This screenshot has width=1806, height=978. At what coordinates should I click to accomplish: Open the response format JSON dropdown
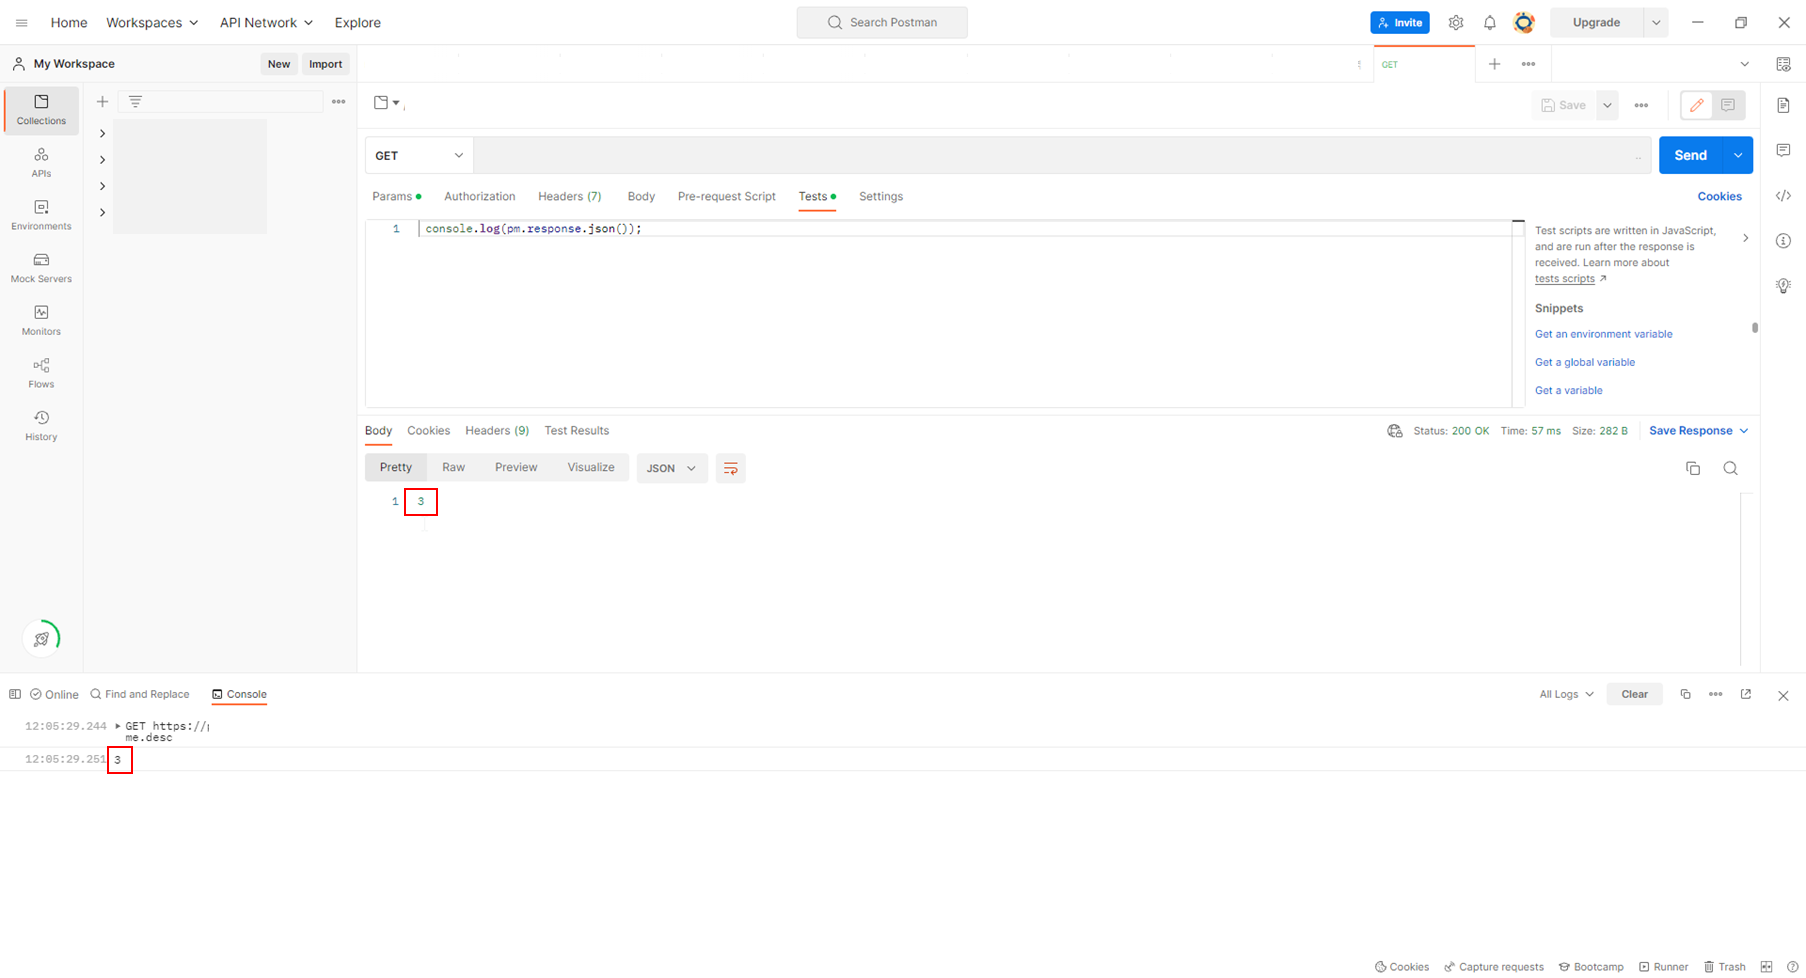[x=671, y=468]
